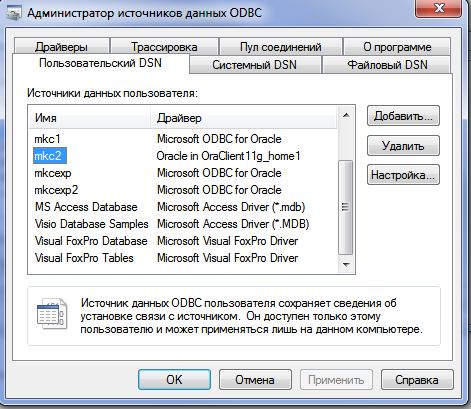Select the Visual FoxPro Tables source
The image size is (471, 409).
(84, 258)
